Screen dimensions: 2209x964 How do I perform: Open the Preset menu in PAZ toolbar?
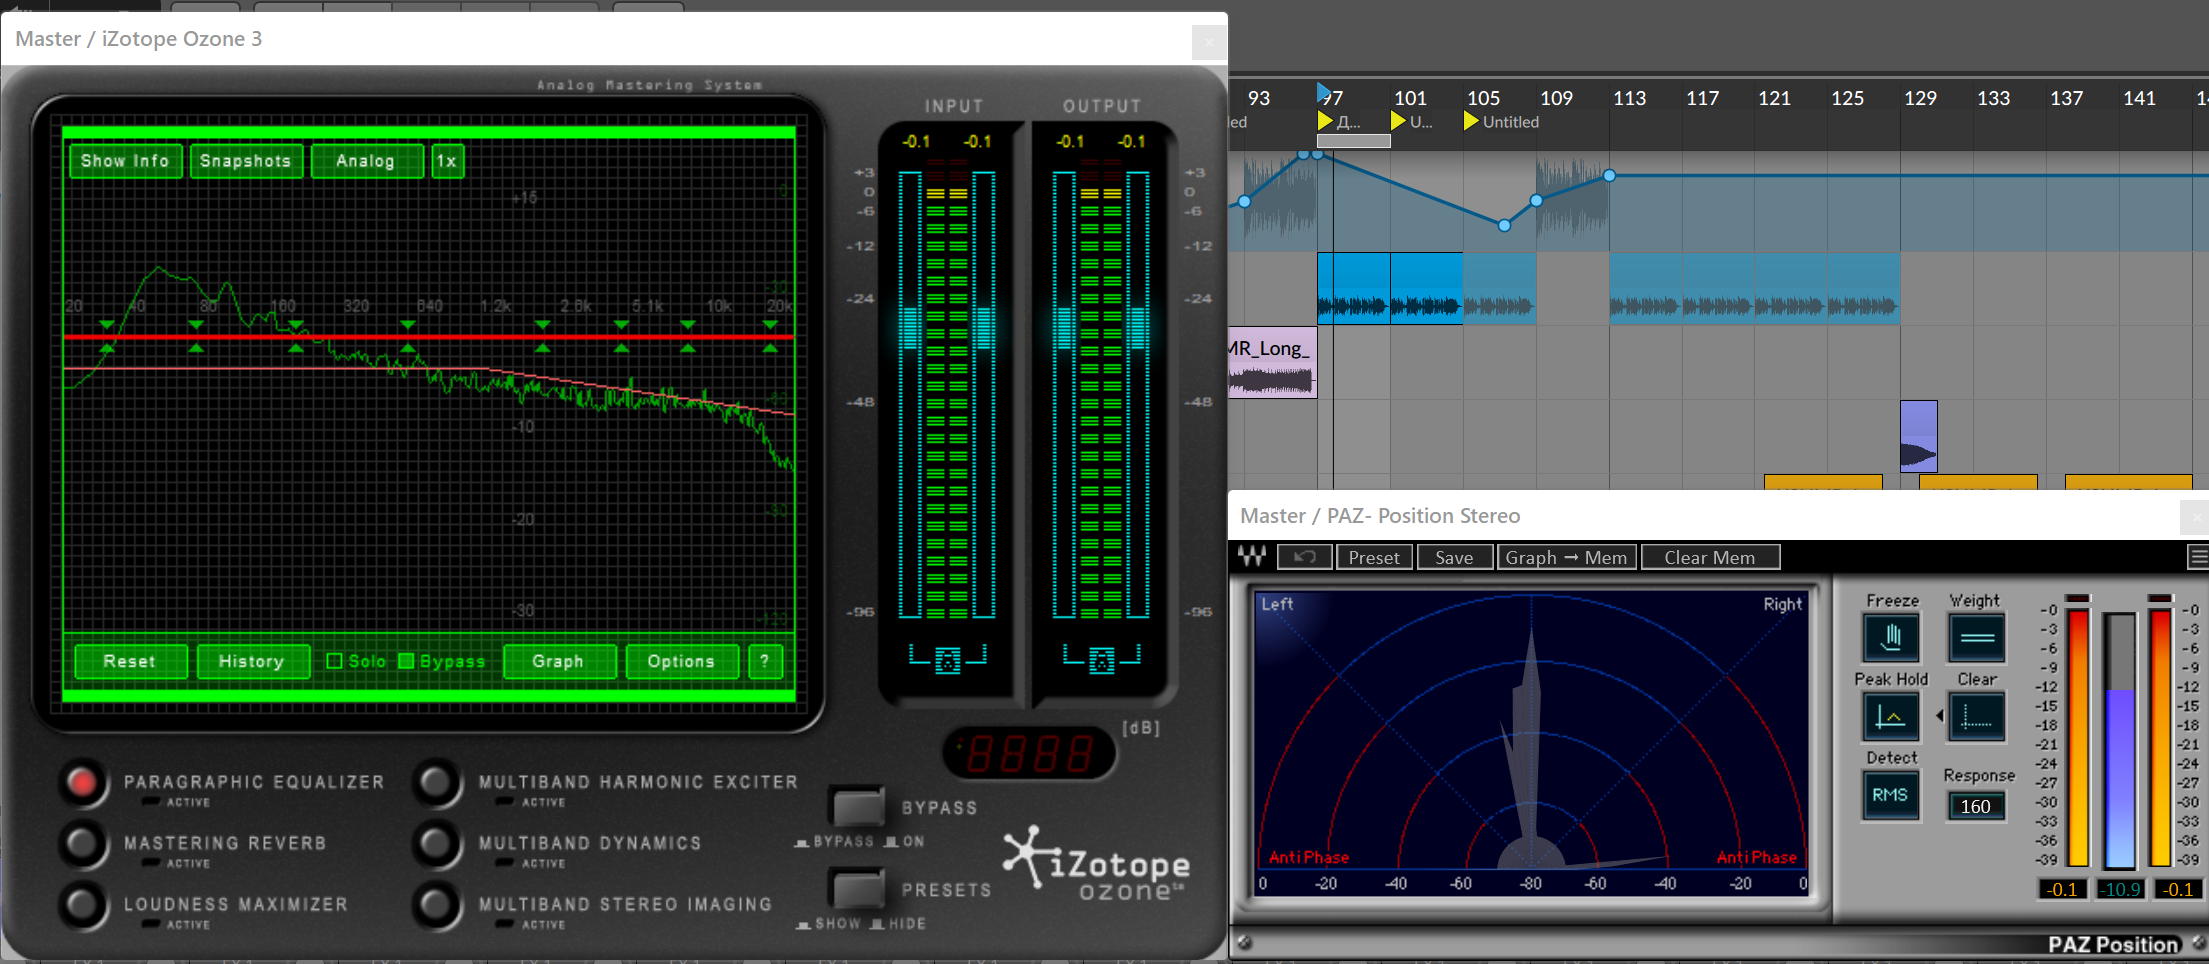(x=1374, y=557)
